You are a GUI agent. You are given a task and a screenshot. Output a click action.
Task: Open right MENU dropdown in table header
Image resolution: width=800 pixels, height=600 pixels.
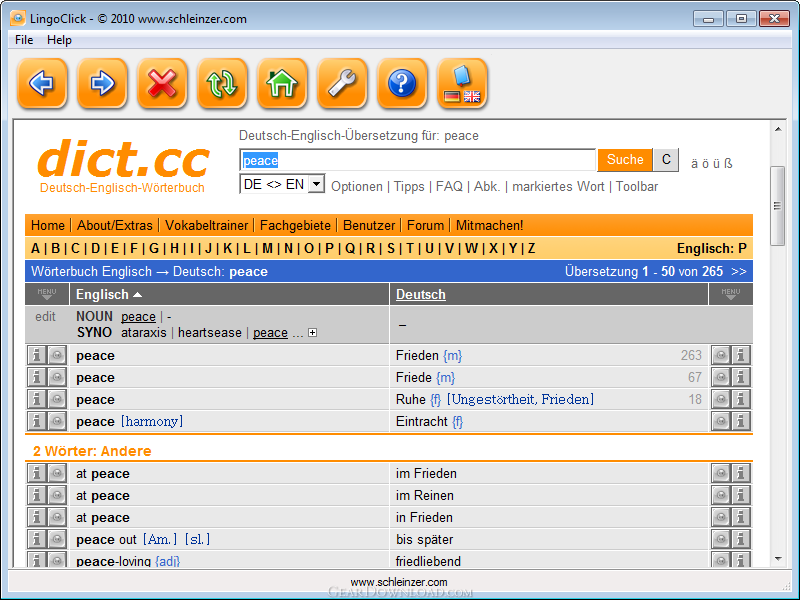tap(731, 294)
